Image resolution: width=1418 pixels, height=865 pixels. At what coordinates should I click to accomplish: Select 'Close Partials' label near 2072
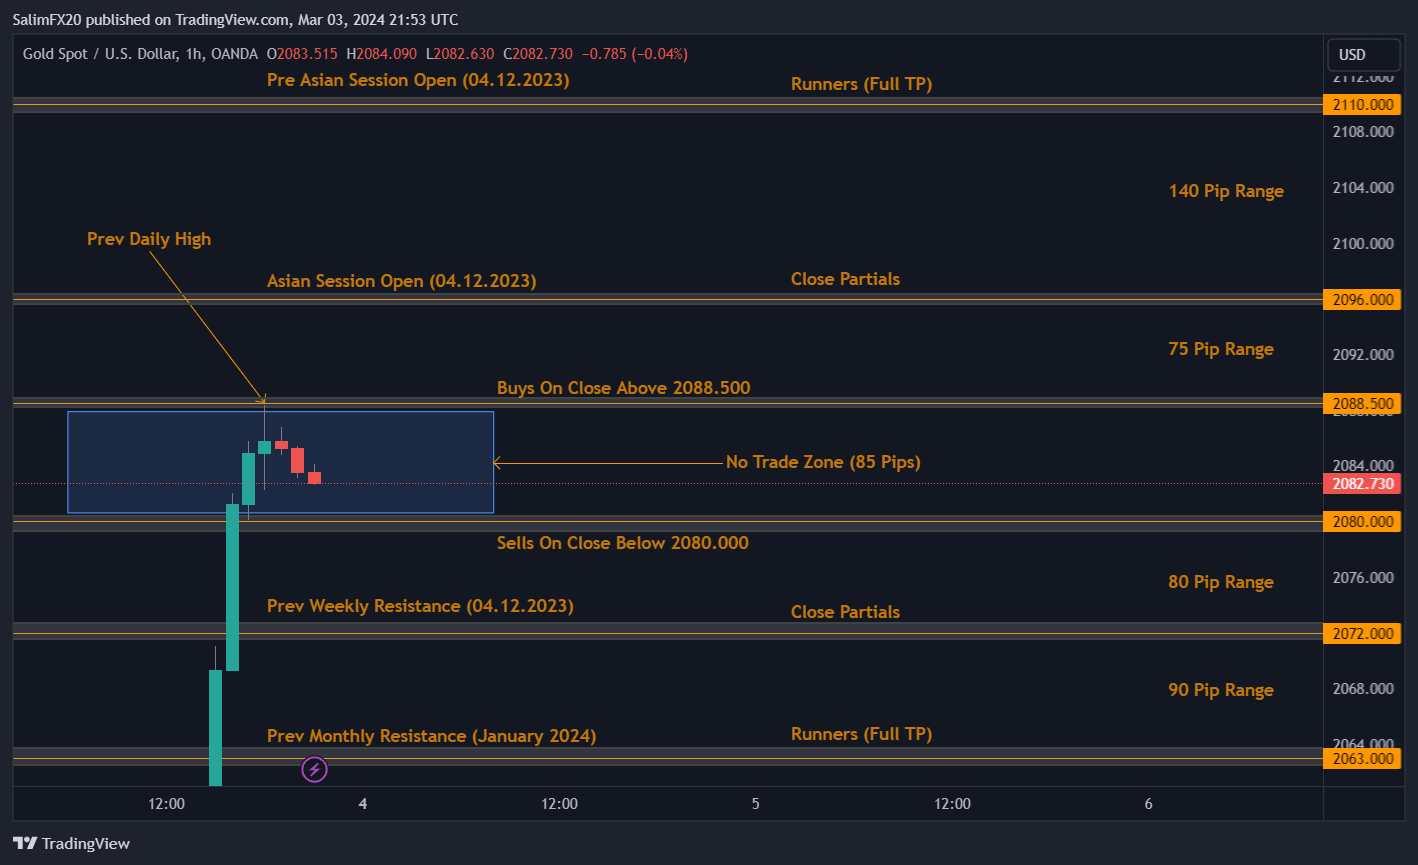[845, 612]
